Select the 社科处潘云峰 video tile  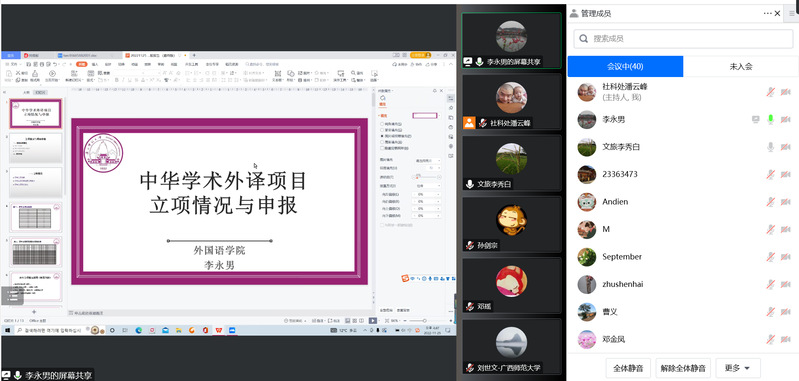pyautogui.click(x=512, y=101)
